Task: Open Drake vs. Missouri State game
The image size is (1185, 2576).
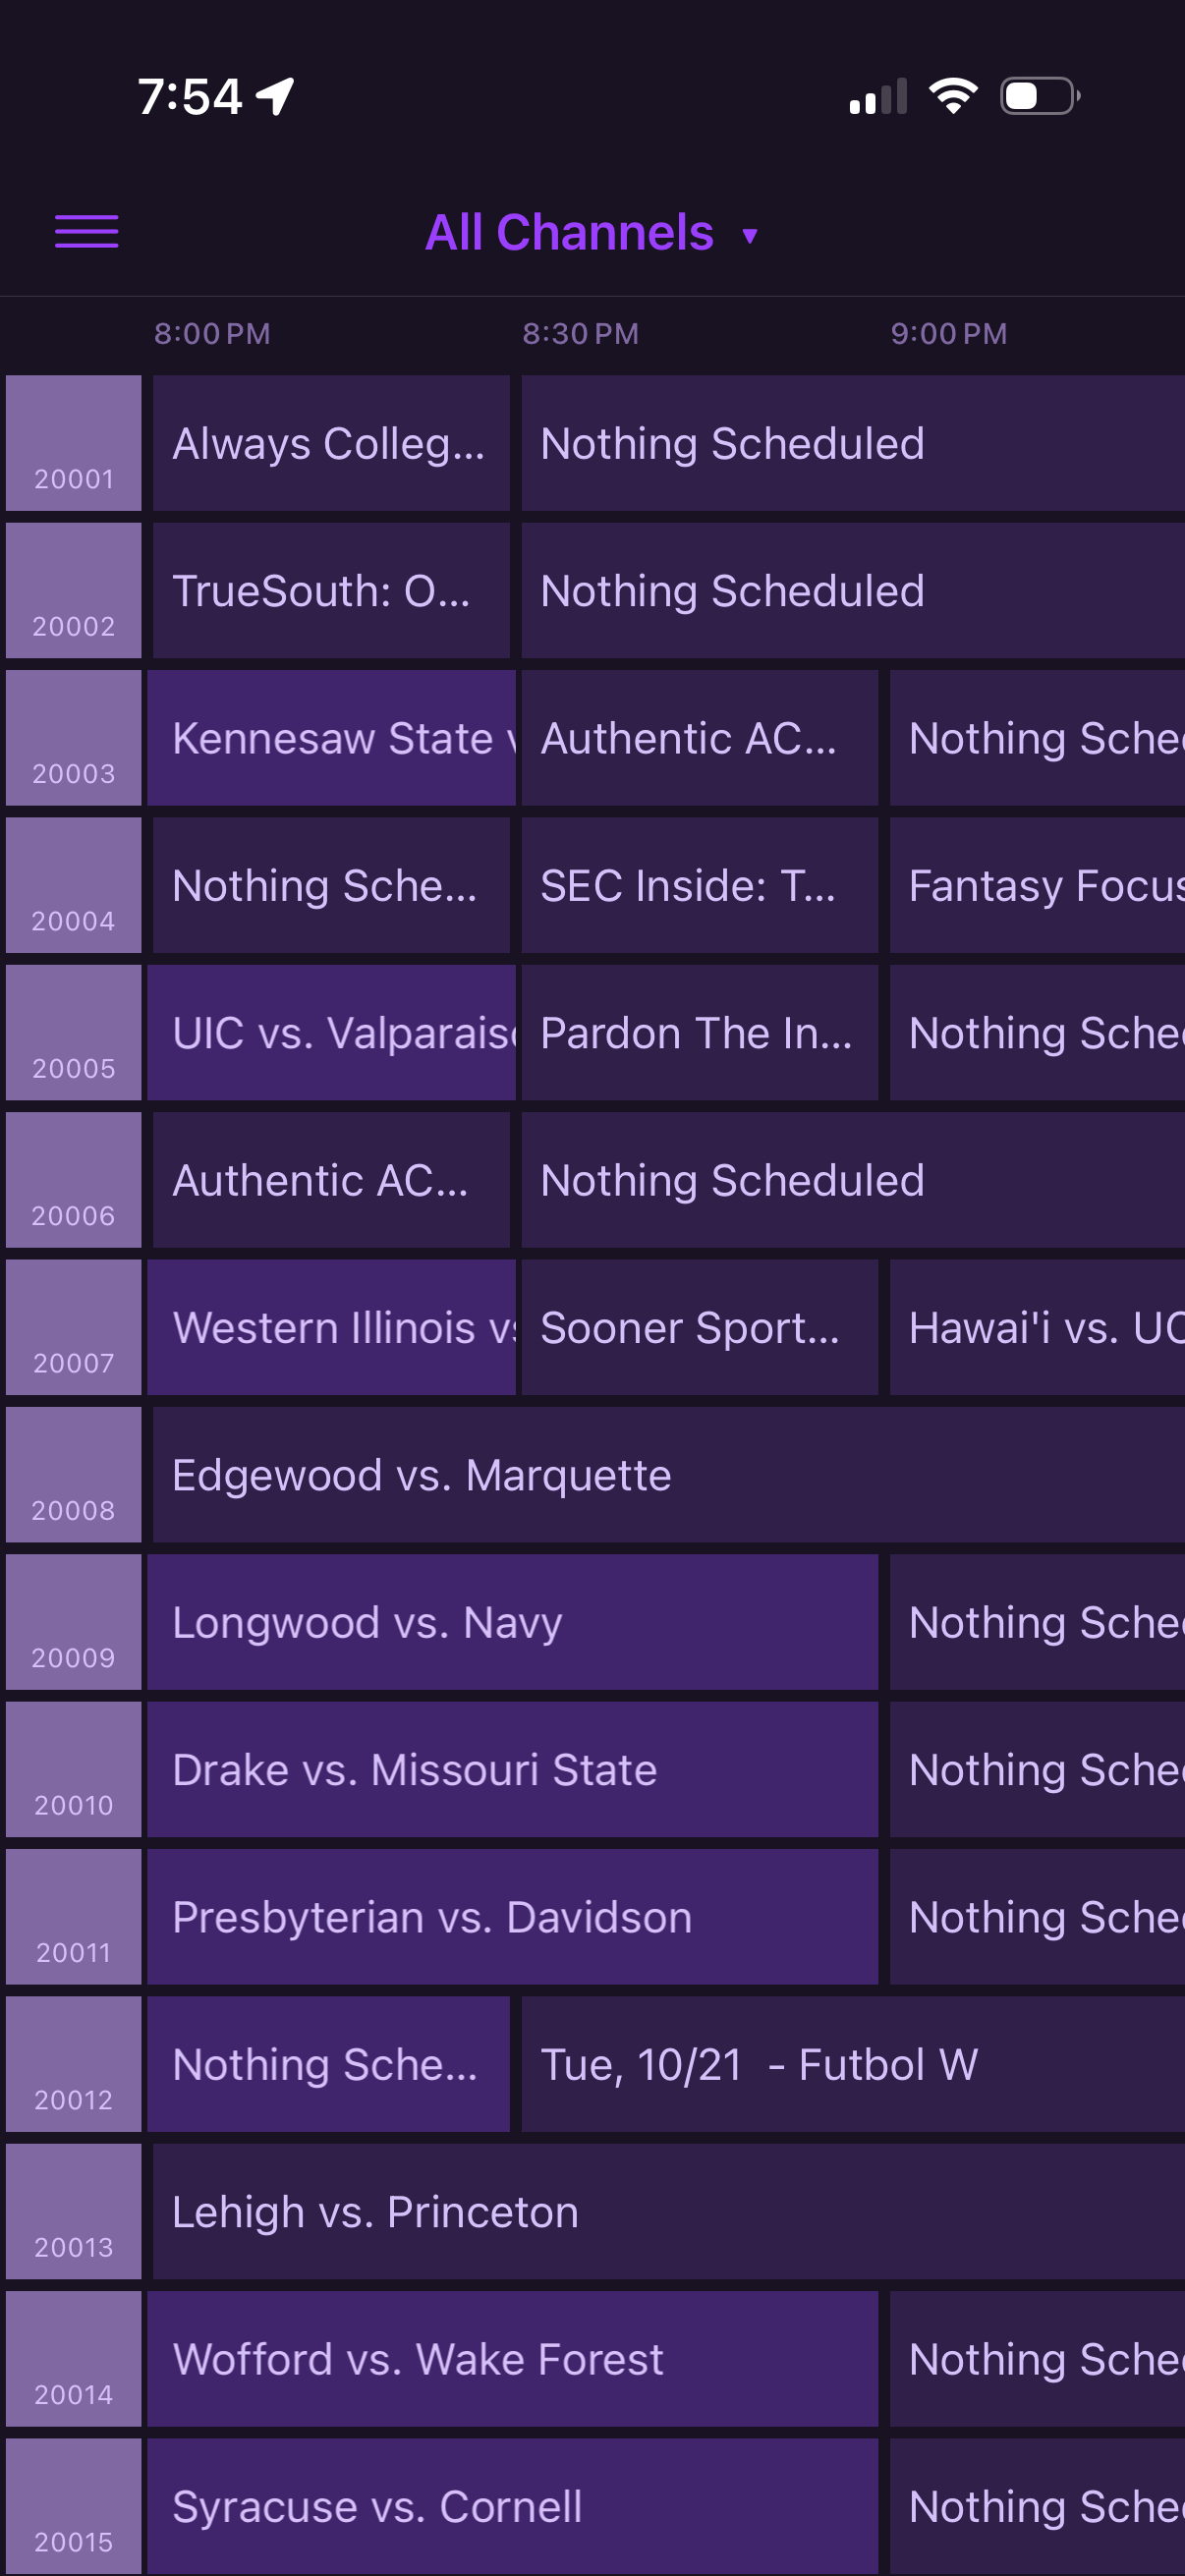Action: click(x=512, y=1770)
